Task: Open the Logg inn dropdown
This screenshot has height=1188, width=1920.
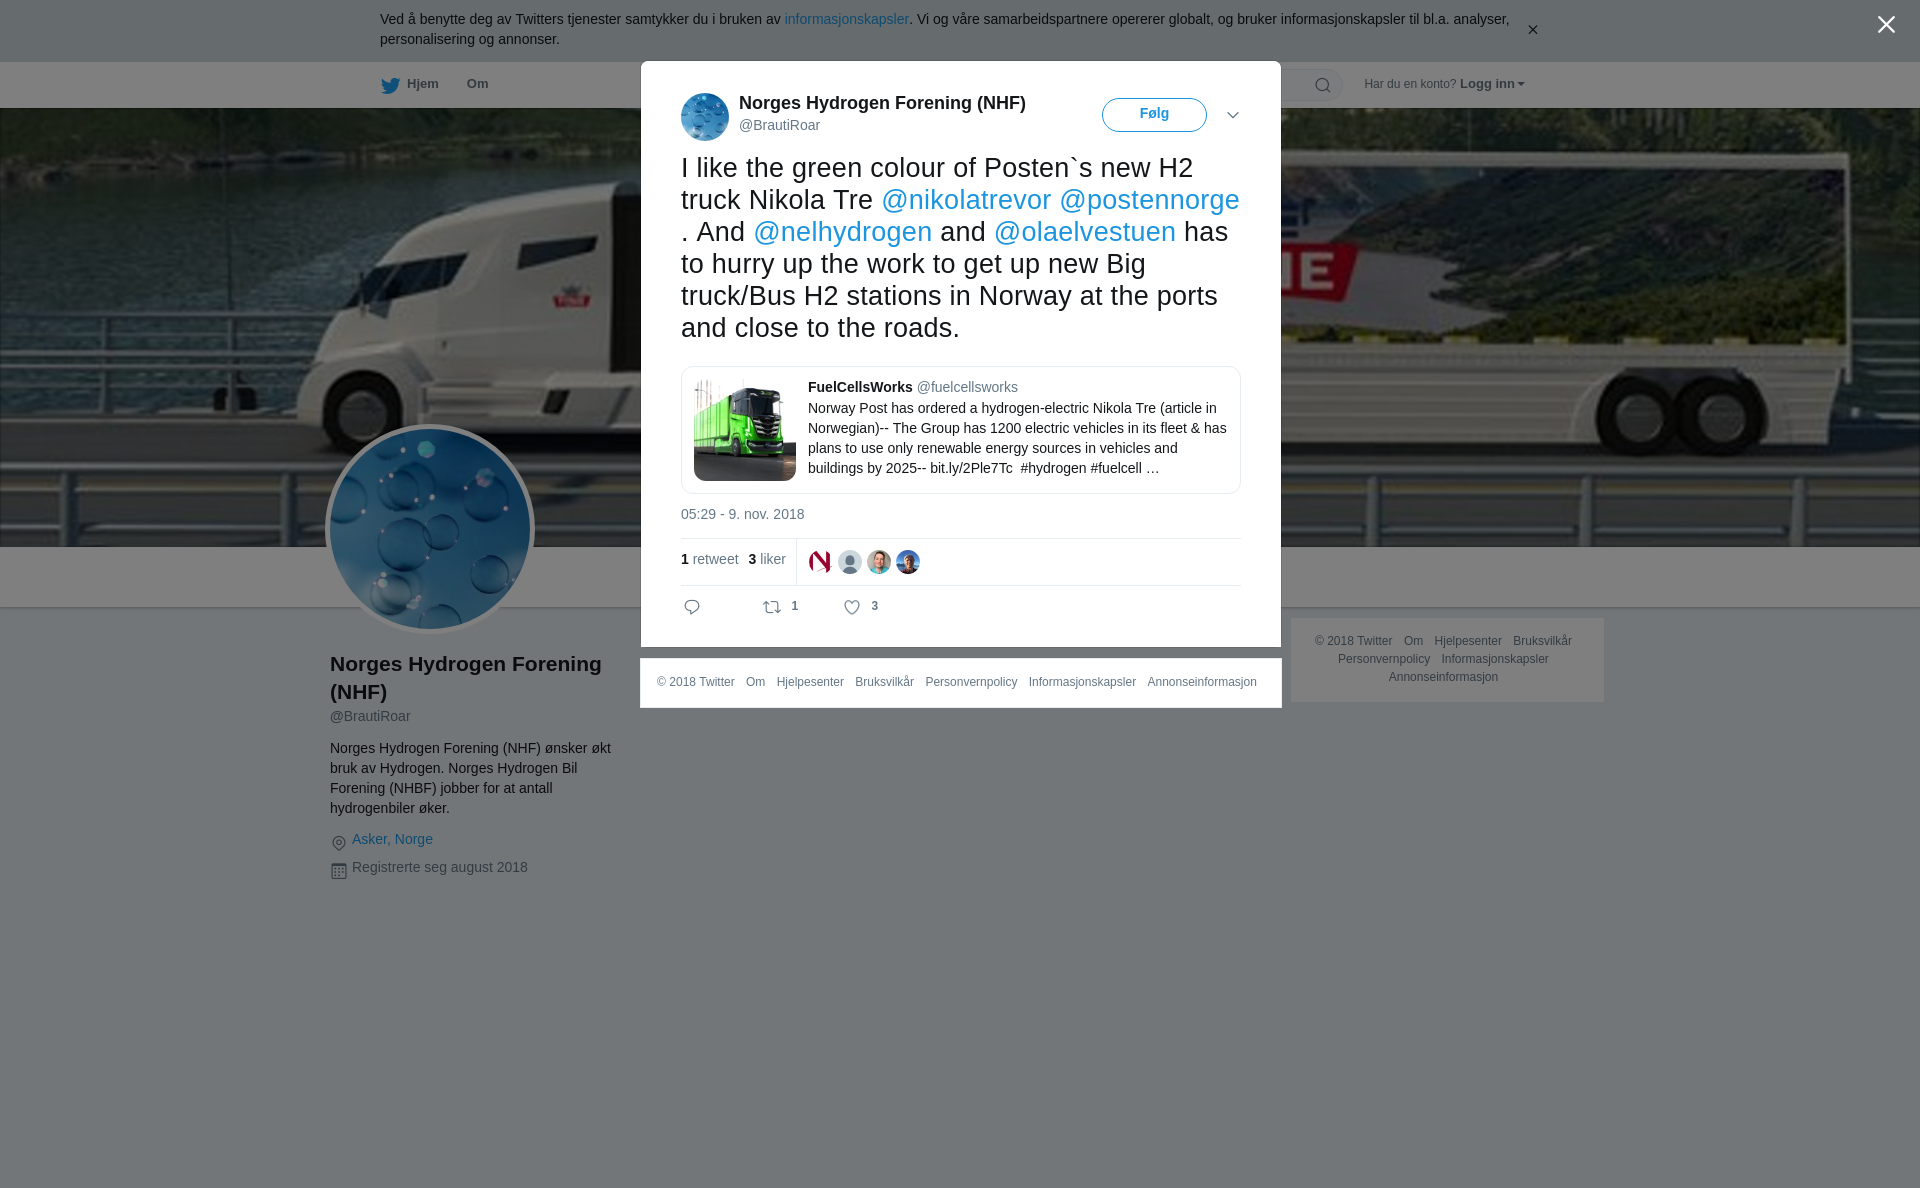Action: [x=1491, y=84]
